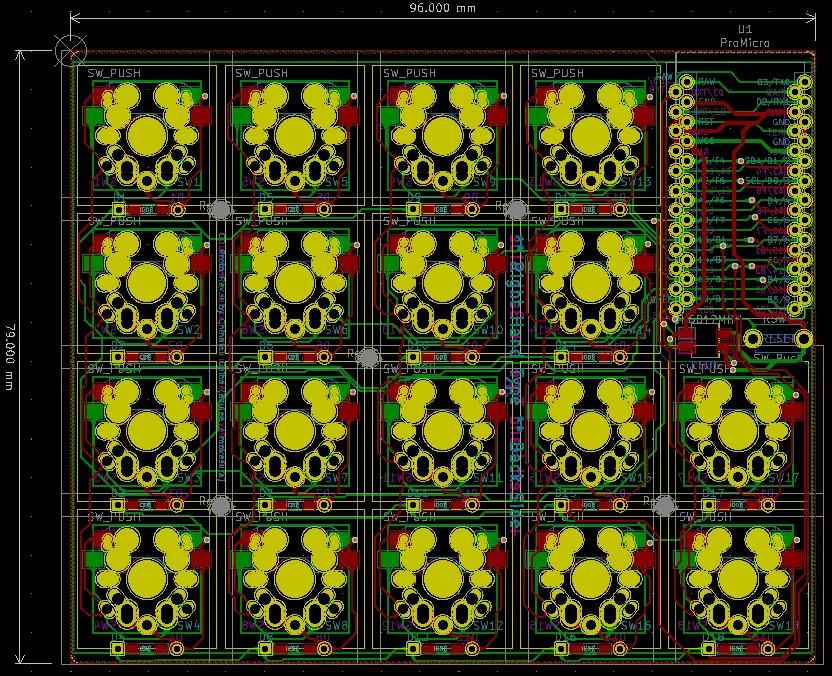
Task: Click the RST pin label on ProMicro
Action: (x=706, y=122)
